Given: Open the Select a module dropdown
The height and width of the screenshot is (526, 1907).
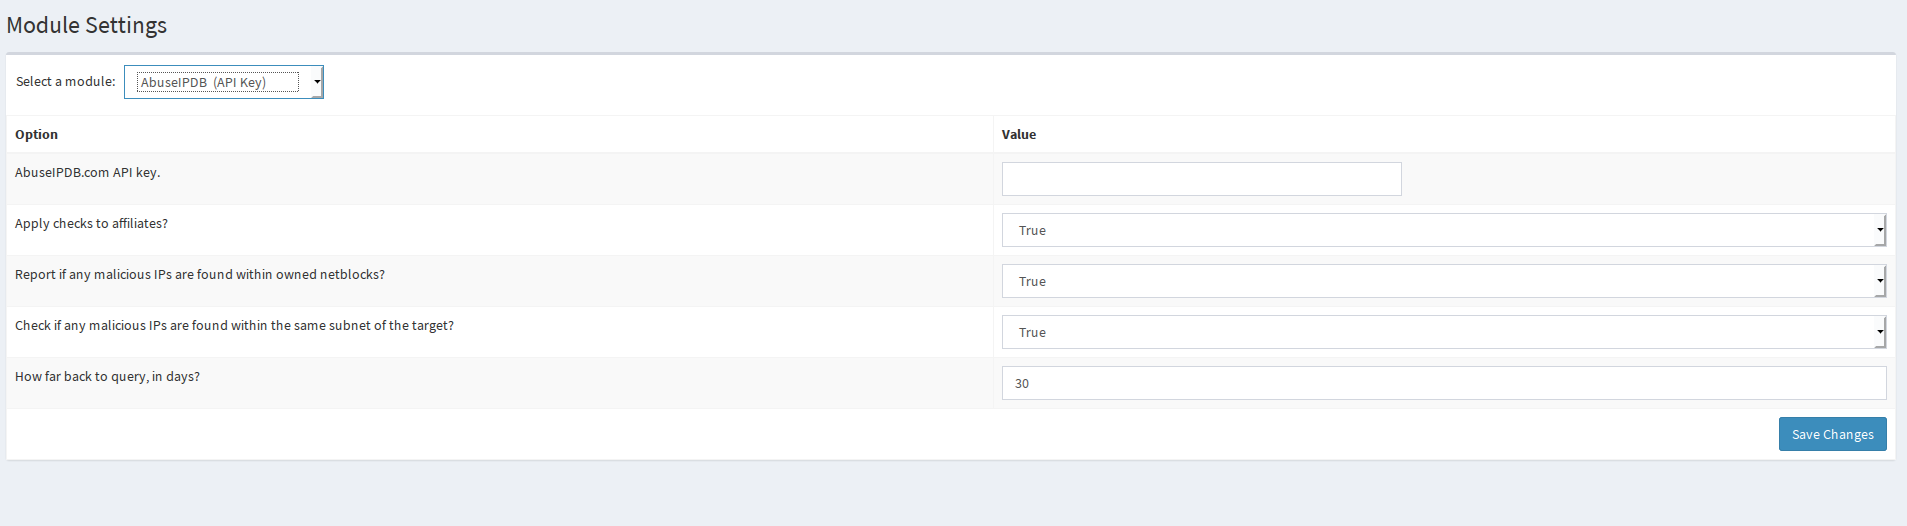Looking at the screenshot, I should 224,82.
